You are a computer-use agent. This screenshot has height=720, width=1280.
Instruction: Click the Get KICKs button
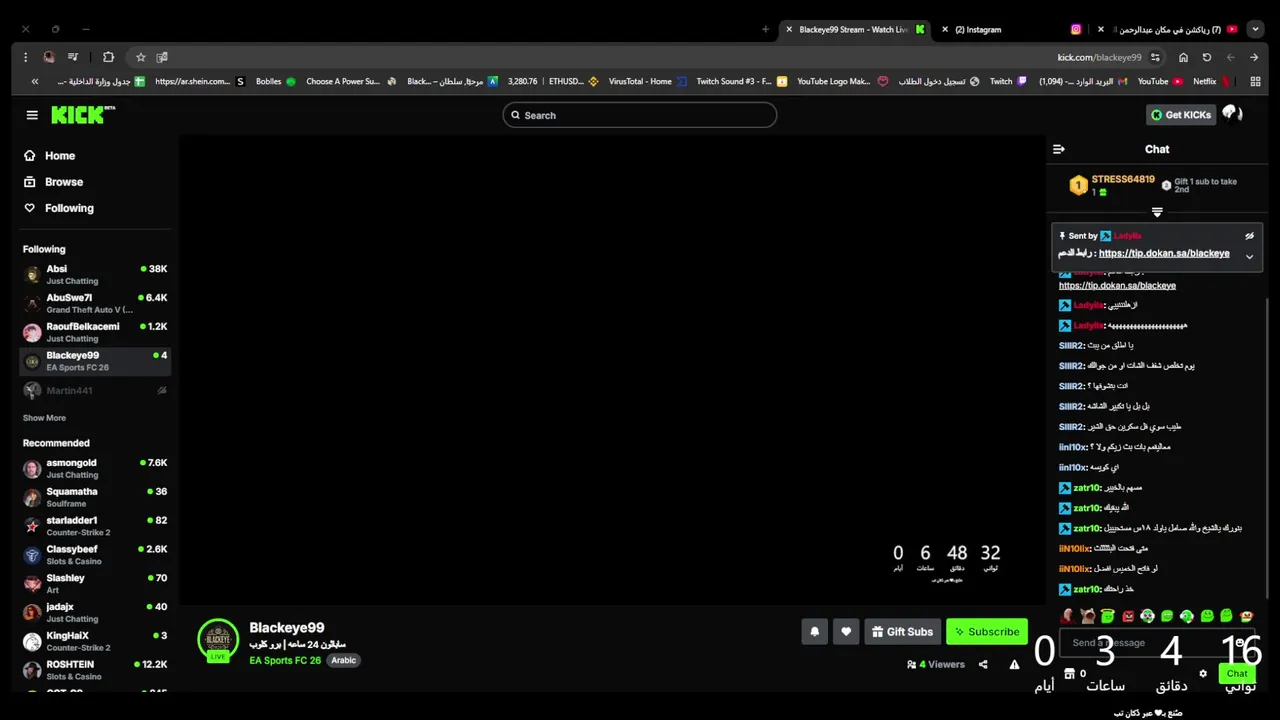(x=1180, y=115)
